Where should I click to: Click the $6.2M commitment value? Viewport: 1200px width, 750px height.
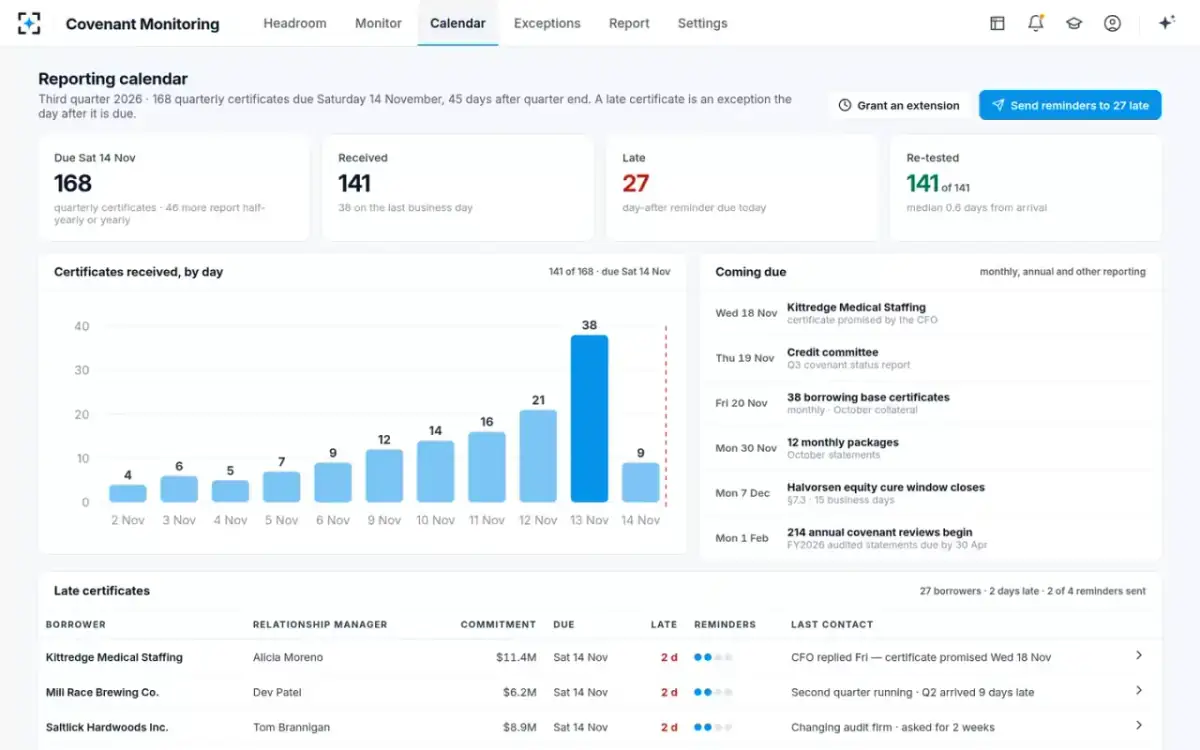[x=520, y=692]
